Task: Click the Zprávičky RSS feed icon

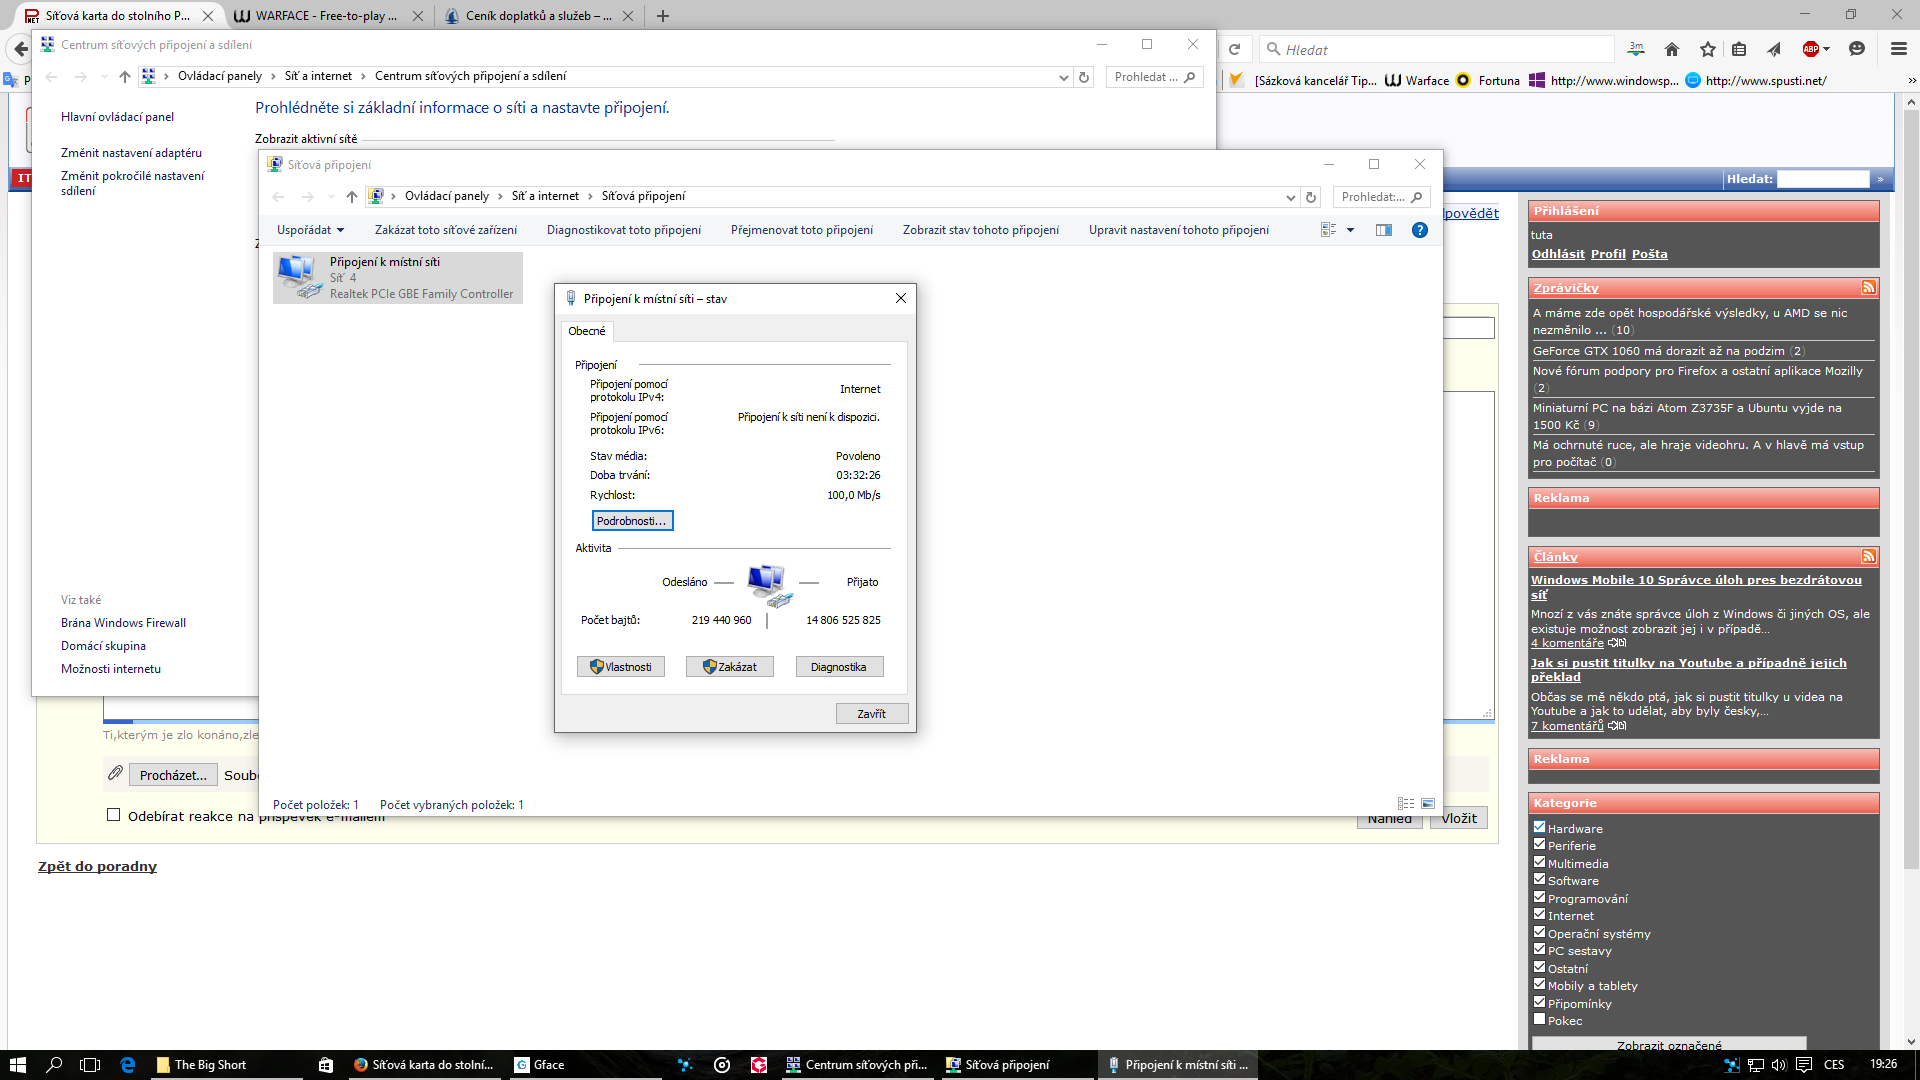Action: 1868,288
